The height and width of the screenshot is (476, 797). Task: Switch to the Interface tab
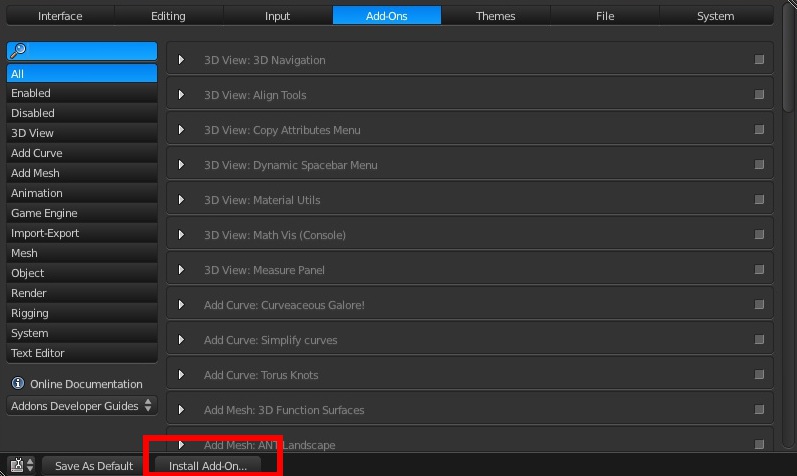60,16
